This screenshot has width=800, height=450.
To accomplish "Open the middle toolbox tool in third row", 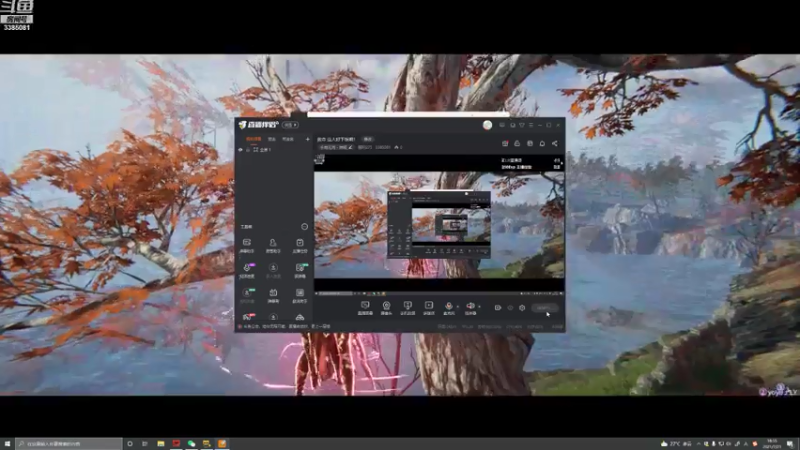I will click(273, 295).
